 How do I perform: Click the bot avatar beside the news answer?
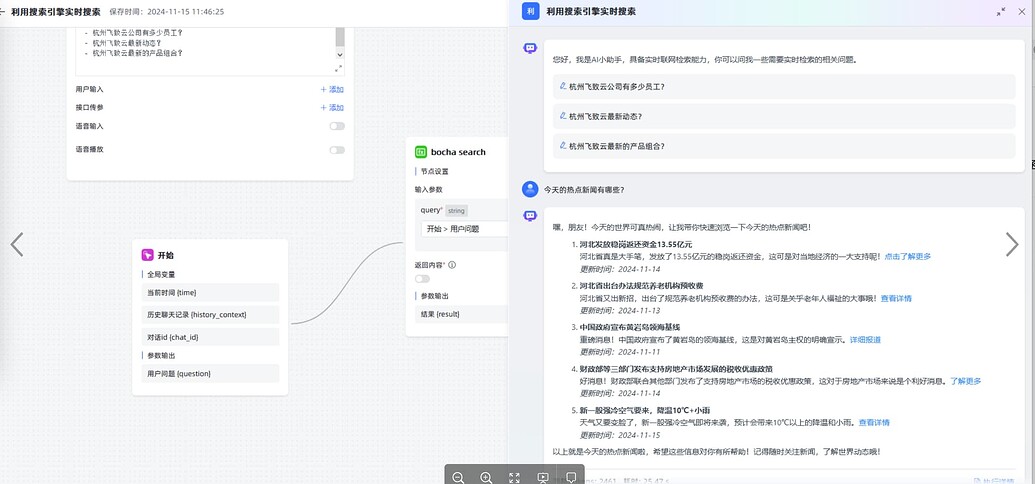point(530,215)
